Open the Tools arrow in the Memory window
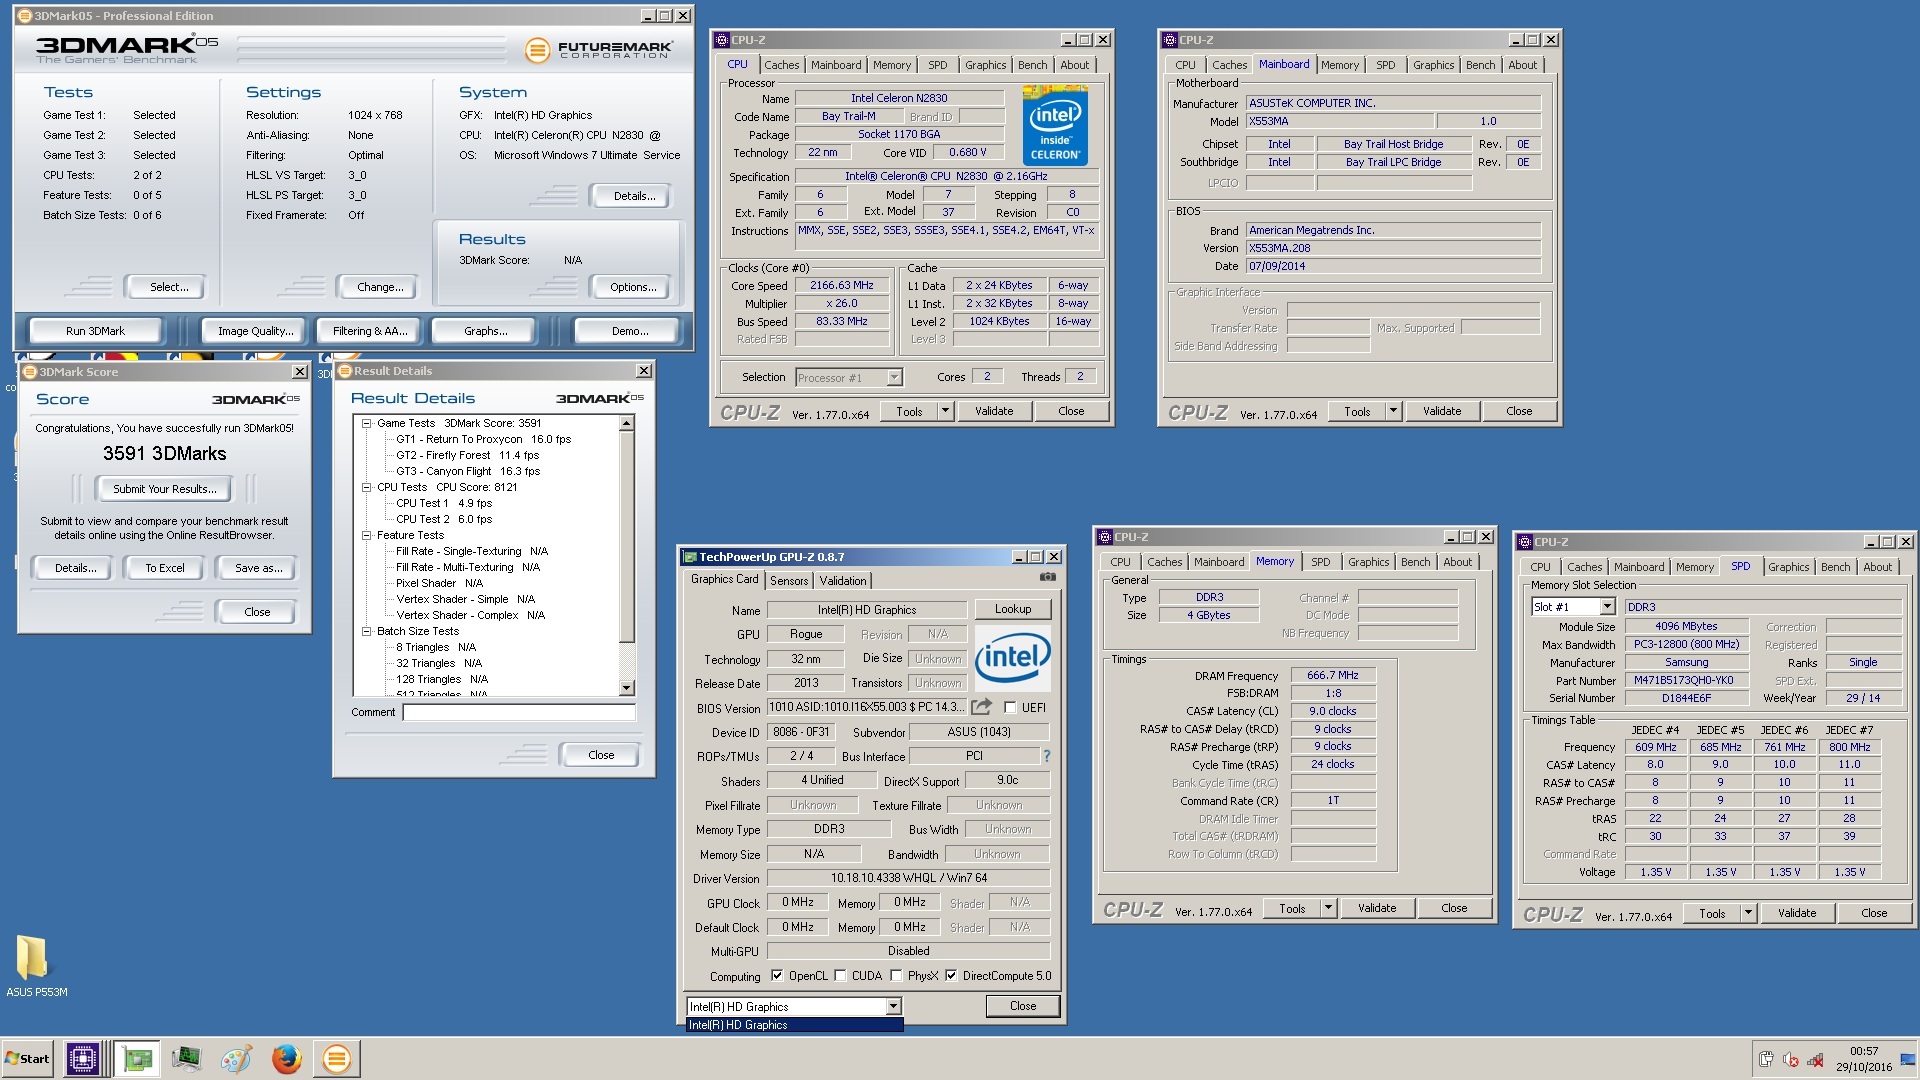The height and width of the screenshot is (1080, 1920). click(1328, 908)
